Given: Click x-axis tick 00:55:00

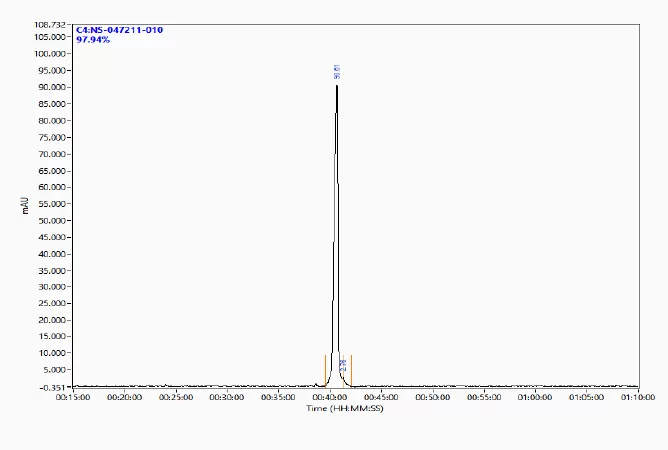Looking at the screenshot, I should pyautogui.click(x=484, y=397).
